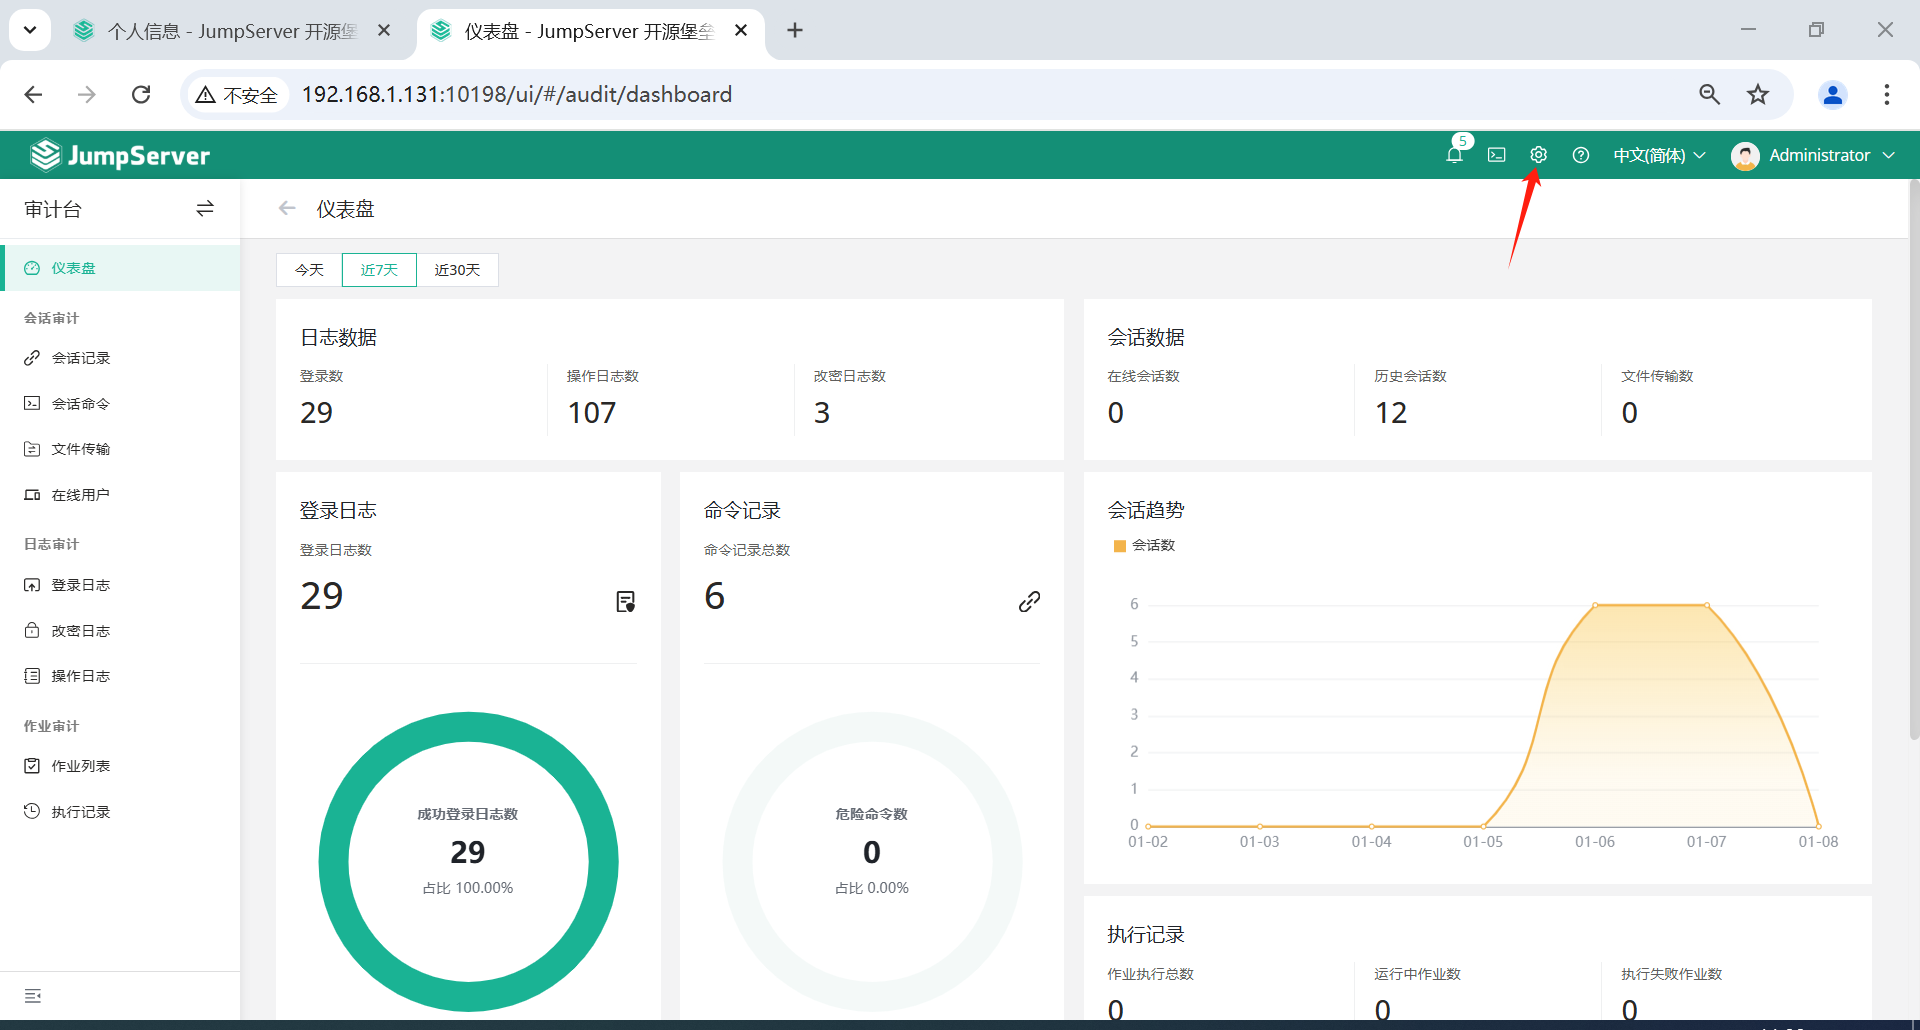Viewport: 1920px width, 1030px height.
Task: Open the web terminal icon in header
Action: tap(1496, 155)
